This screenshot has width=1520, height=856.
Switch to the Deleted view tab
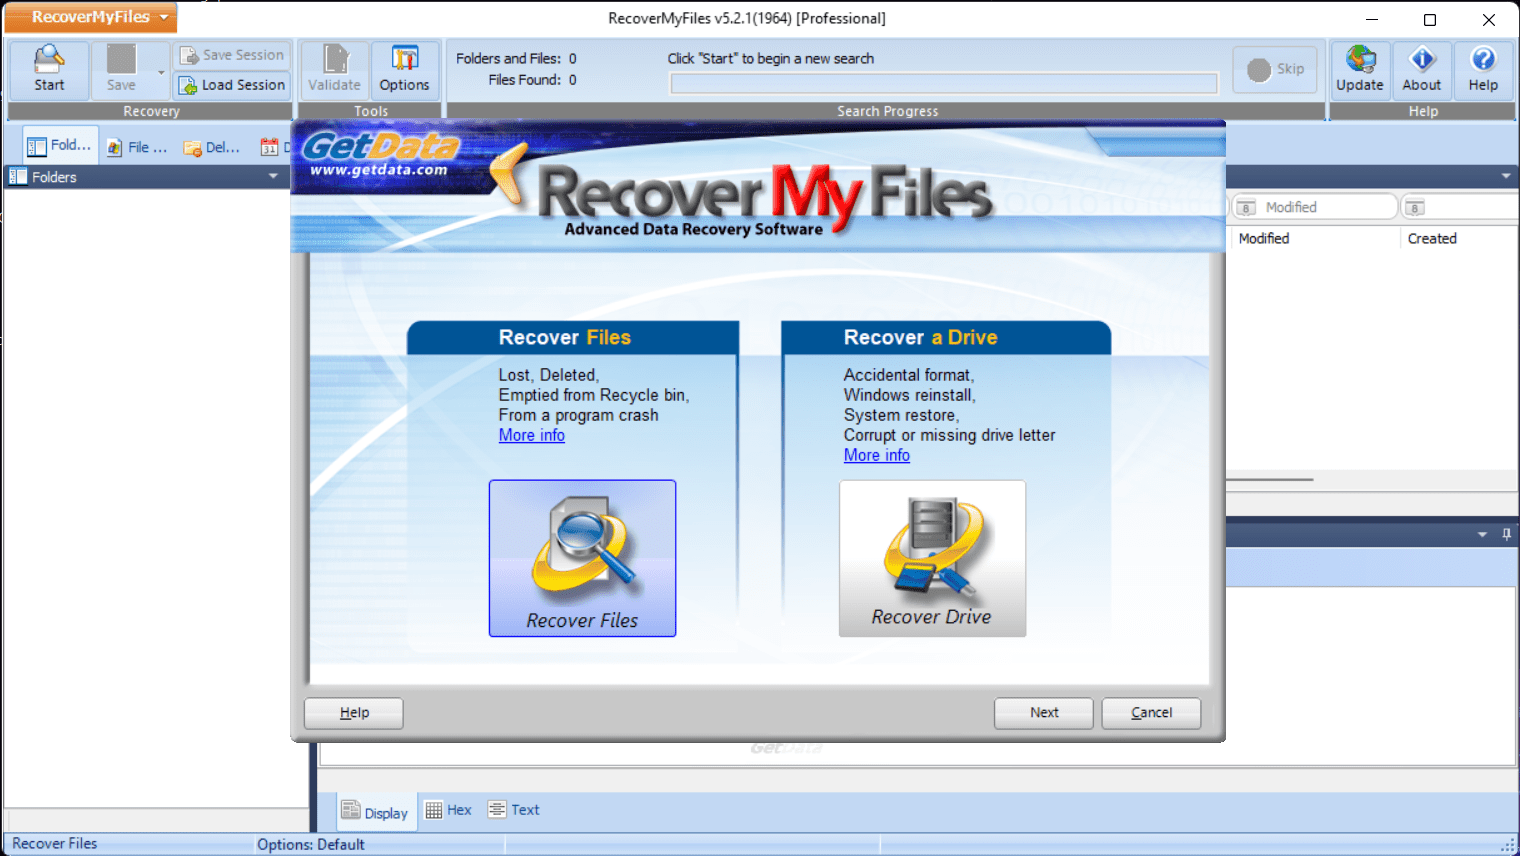(x=212, y=147)
